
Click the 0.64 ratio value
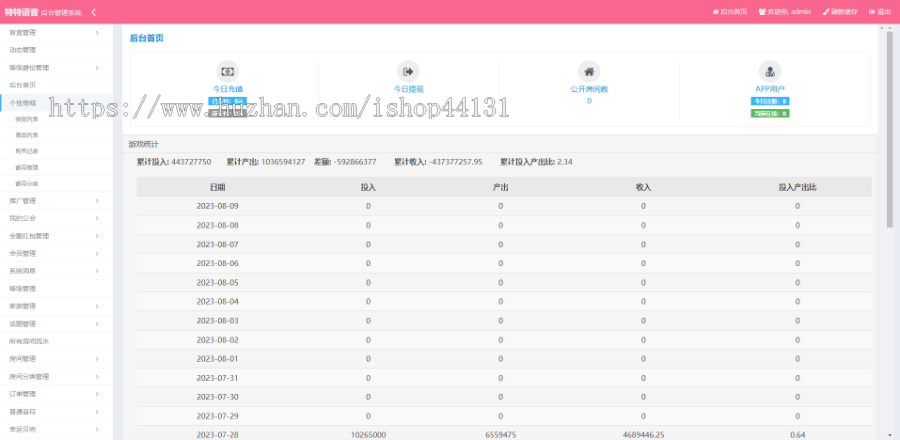click(797, 435)
